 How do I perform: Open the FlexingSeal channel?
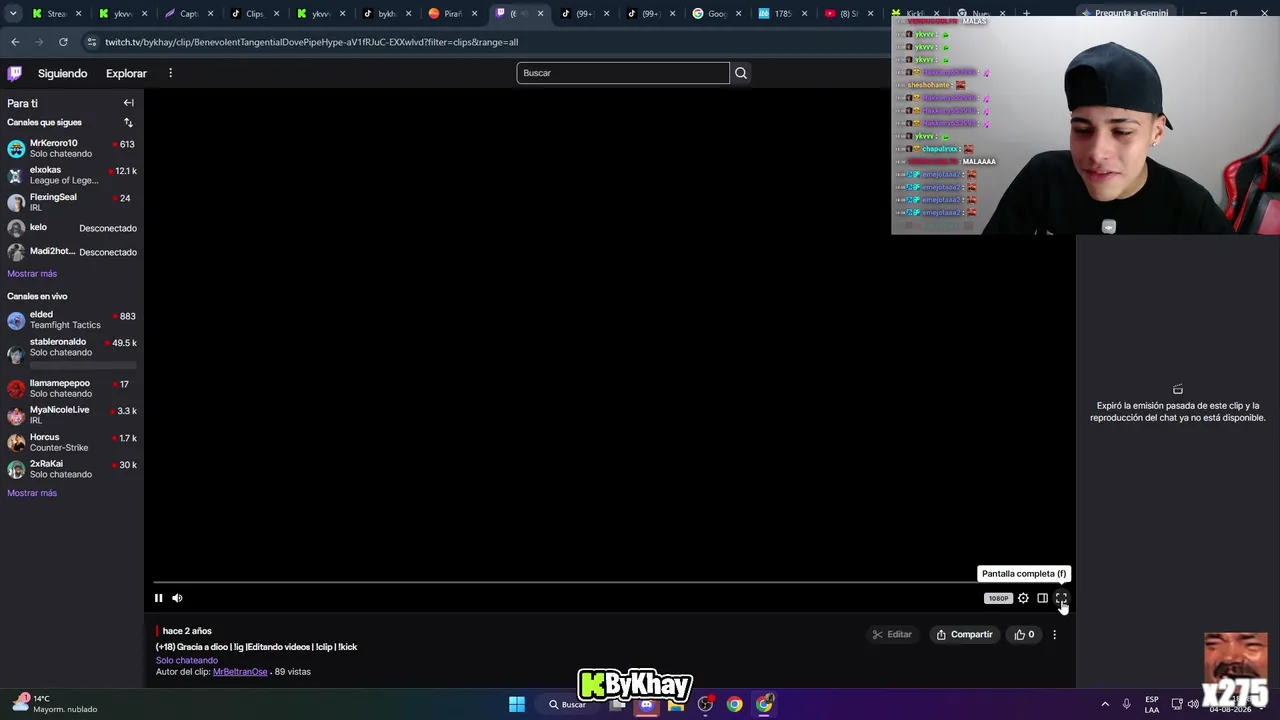pos(71,202)
